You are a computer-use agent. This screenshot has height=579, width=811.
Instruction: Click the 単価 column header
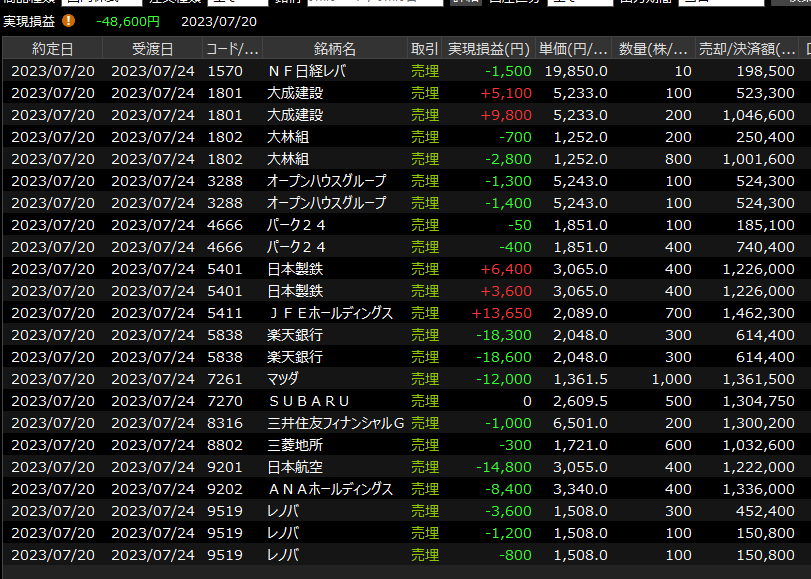[573, 49]
